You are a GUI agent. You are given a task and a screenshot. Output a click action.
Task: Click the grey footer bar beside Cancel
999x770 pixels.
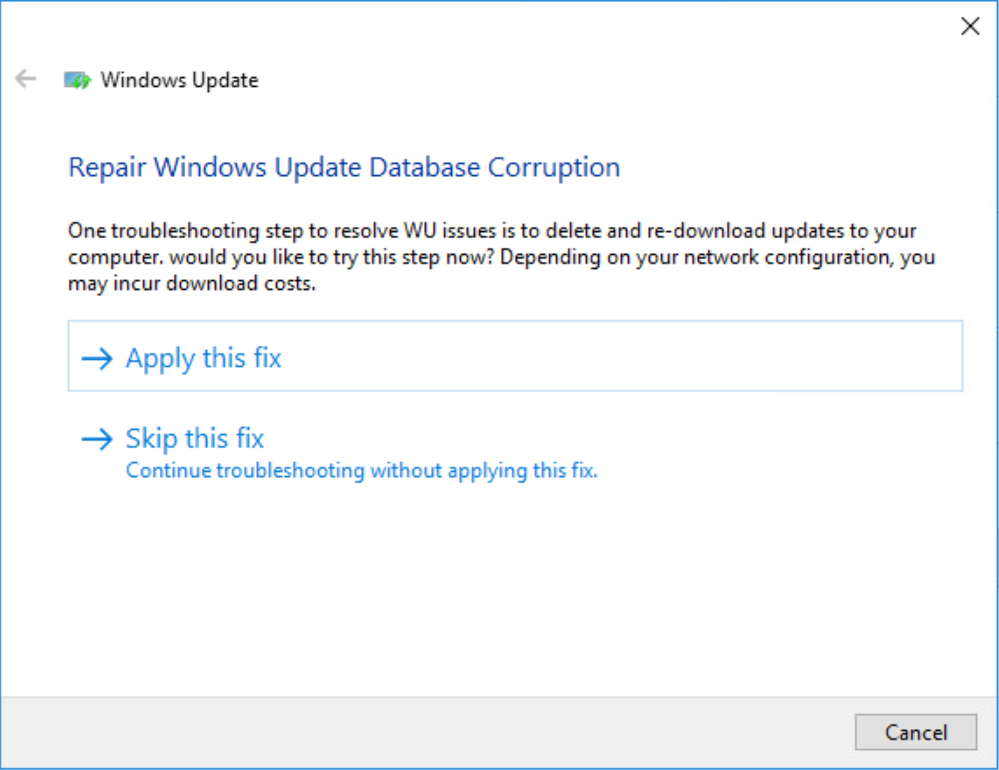click(427, 732)
